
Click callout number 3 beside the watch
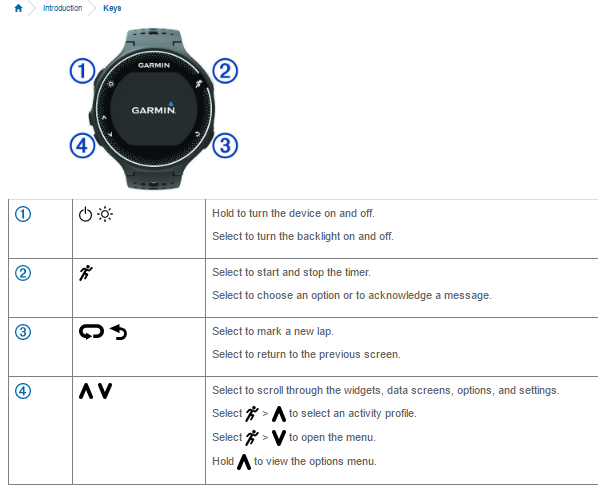click(225, 145)
